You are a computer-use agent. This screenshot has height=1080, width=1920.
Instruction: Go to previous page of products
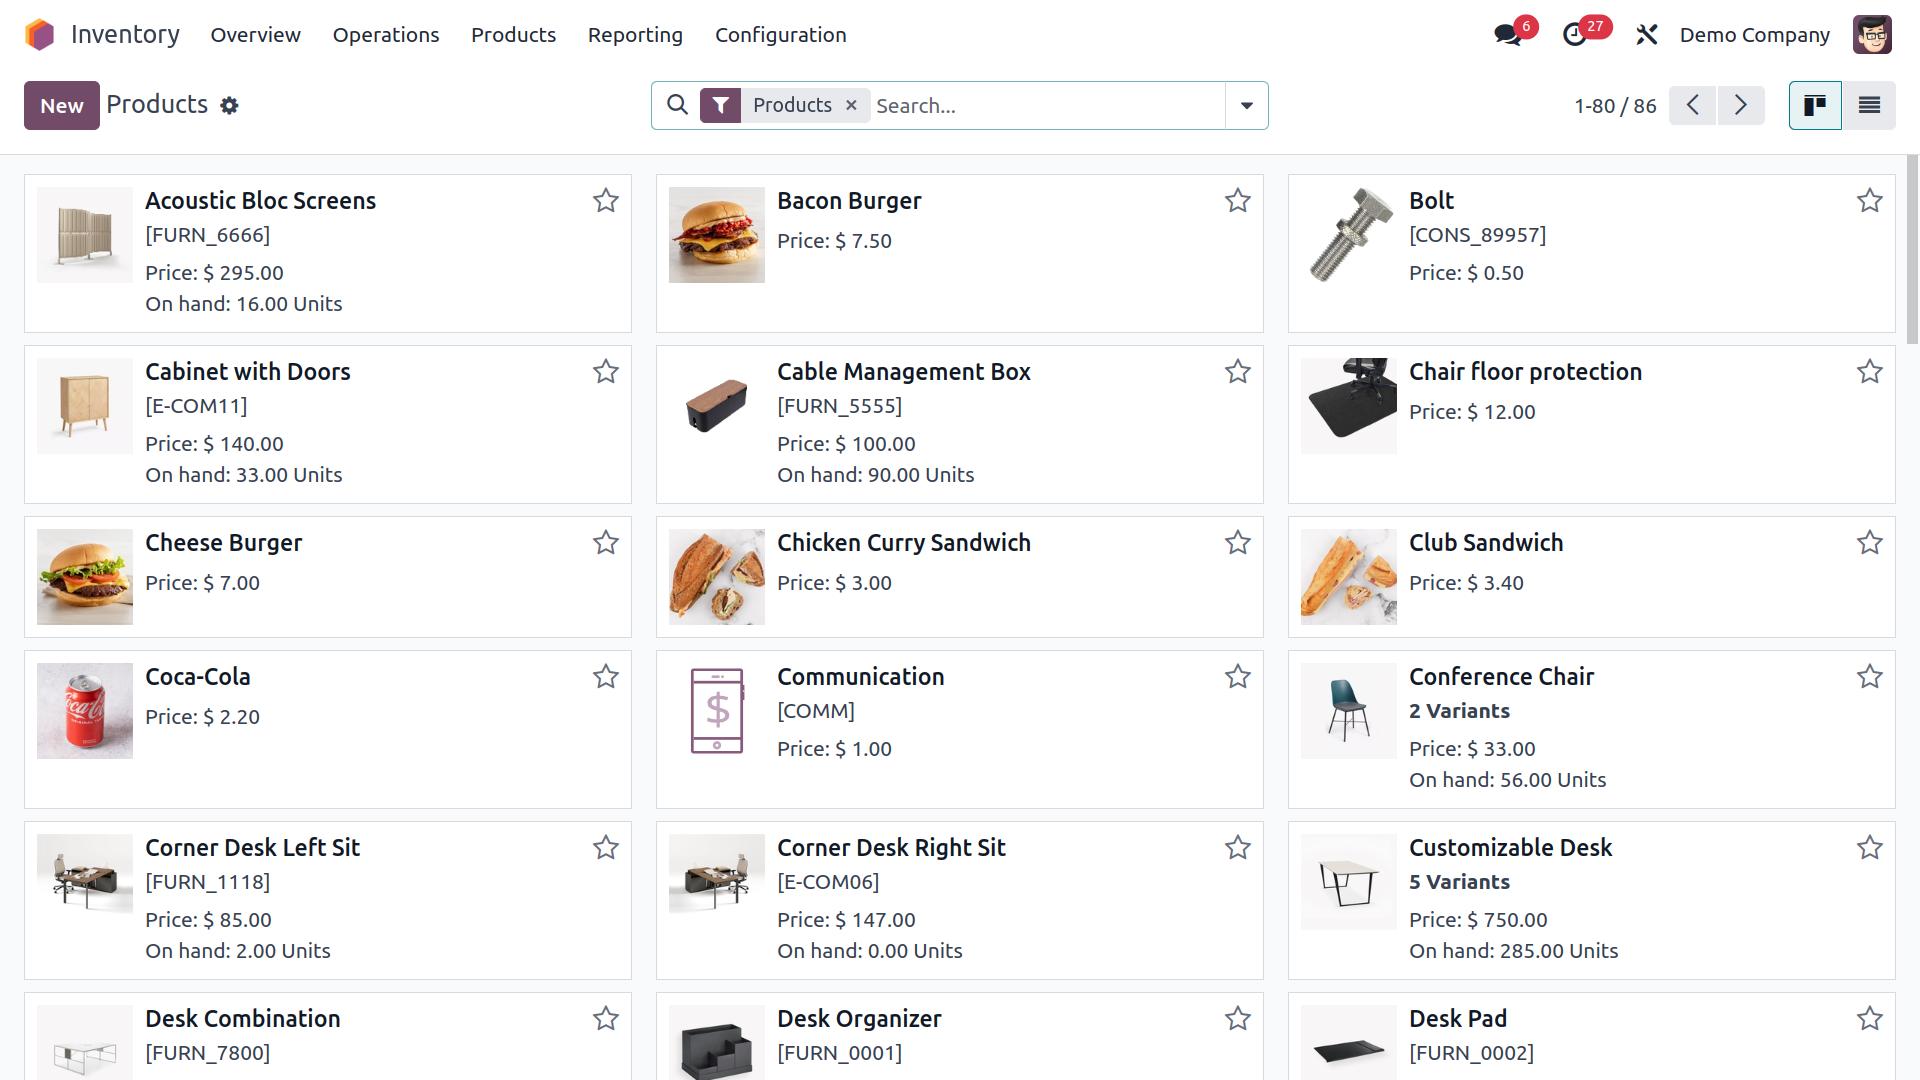[1693, 105]
